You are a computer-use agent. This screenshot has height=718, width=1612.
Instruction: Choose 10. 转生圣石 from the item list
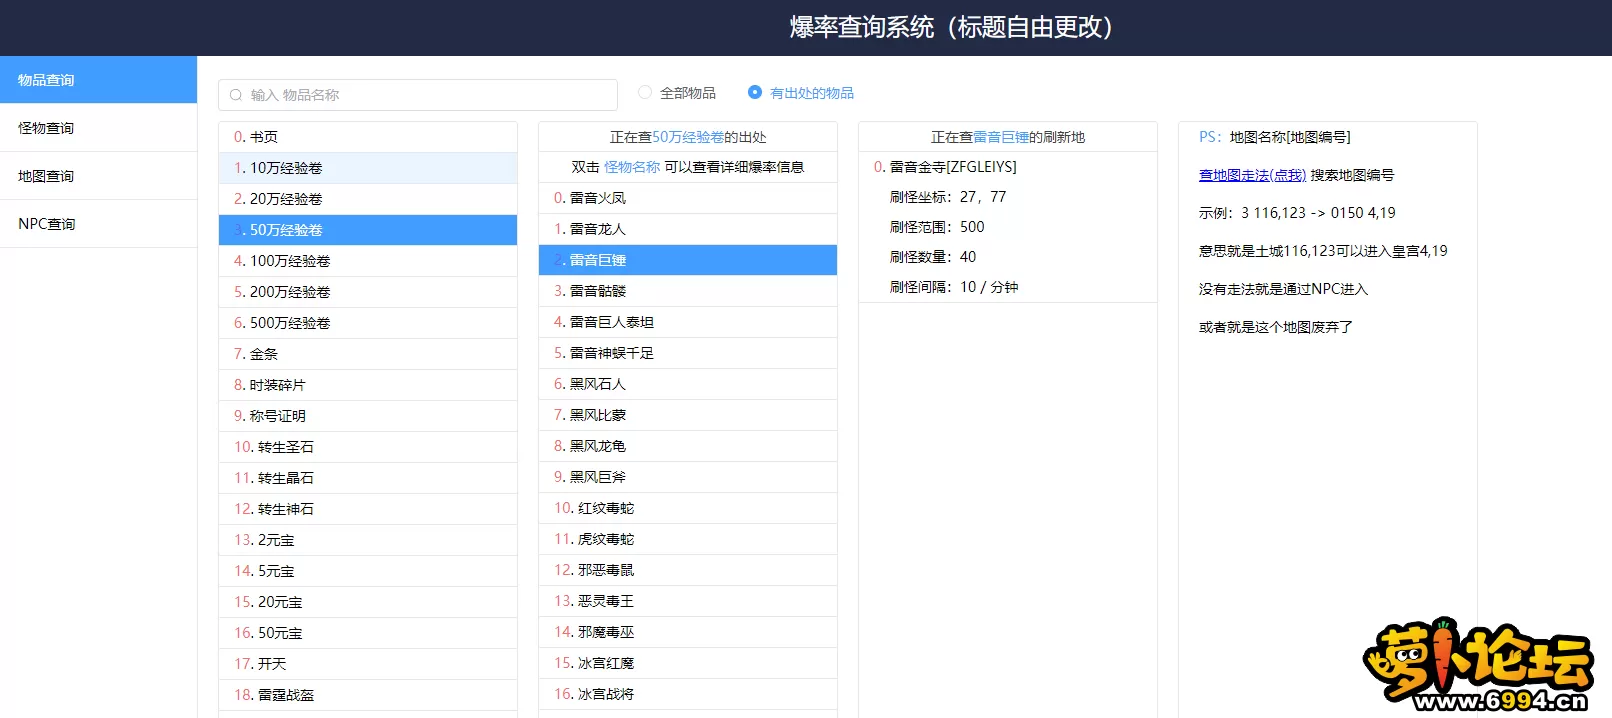tap(368, 447)
